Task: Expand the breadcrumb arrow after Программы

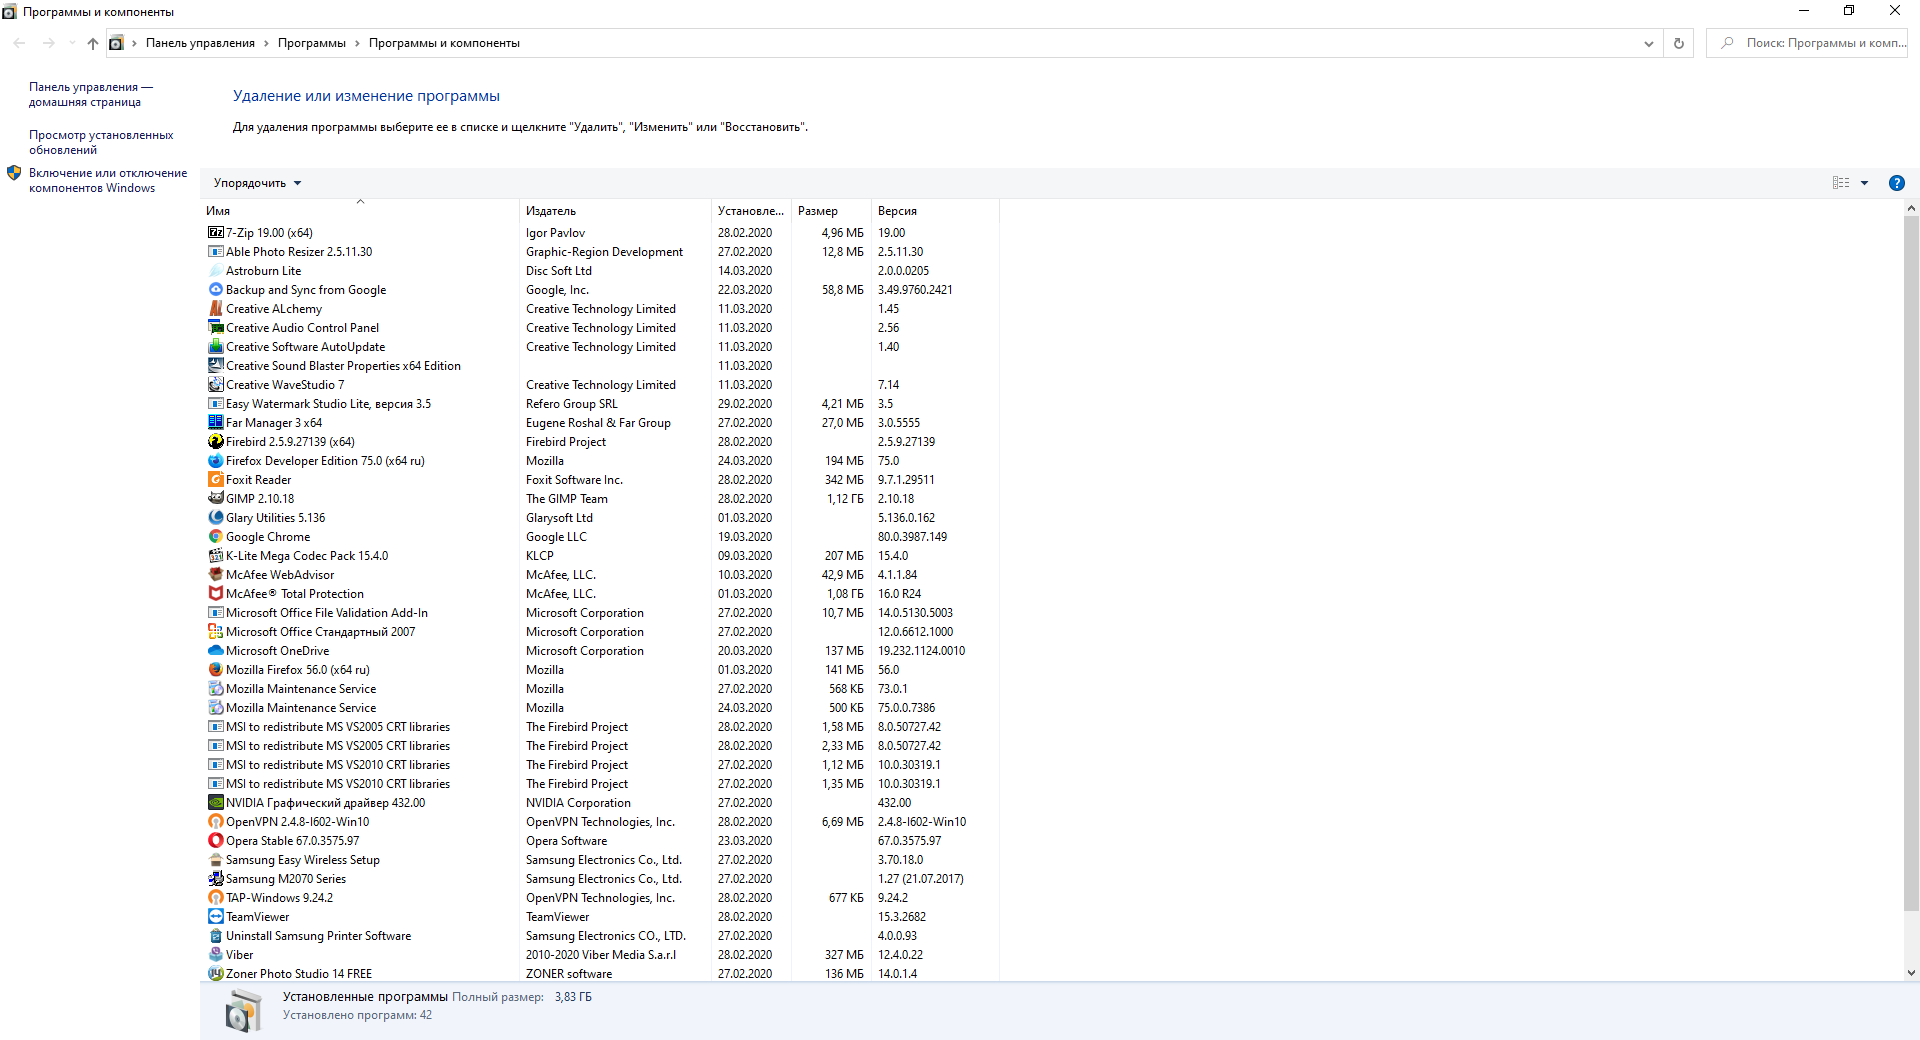Action: point(357,43)
